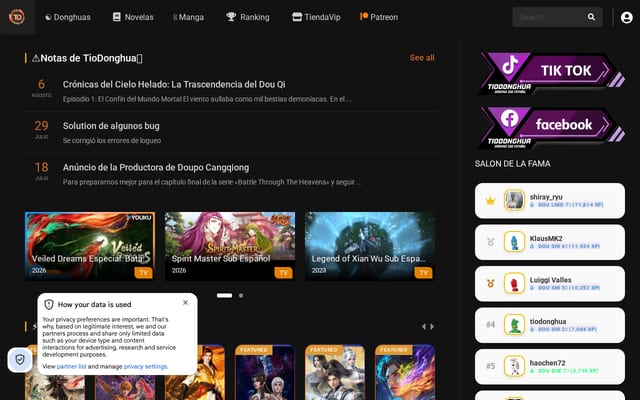Click the gold crown icon by shiray_ryu

pos(490,201)
